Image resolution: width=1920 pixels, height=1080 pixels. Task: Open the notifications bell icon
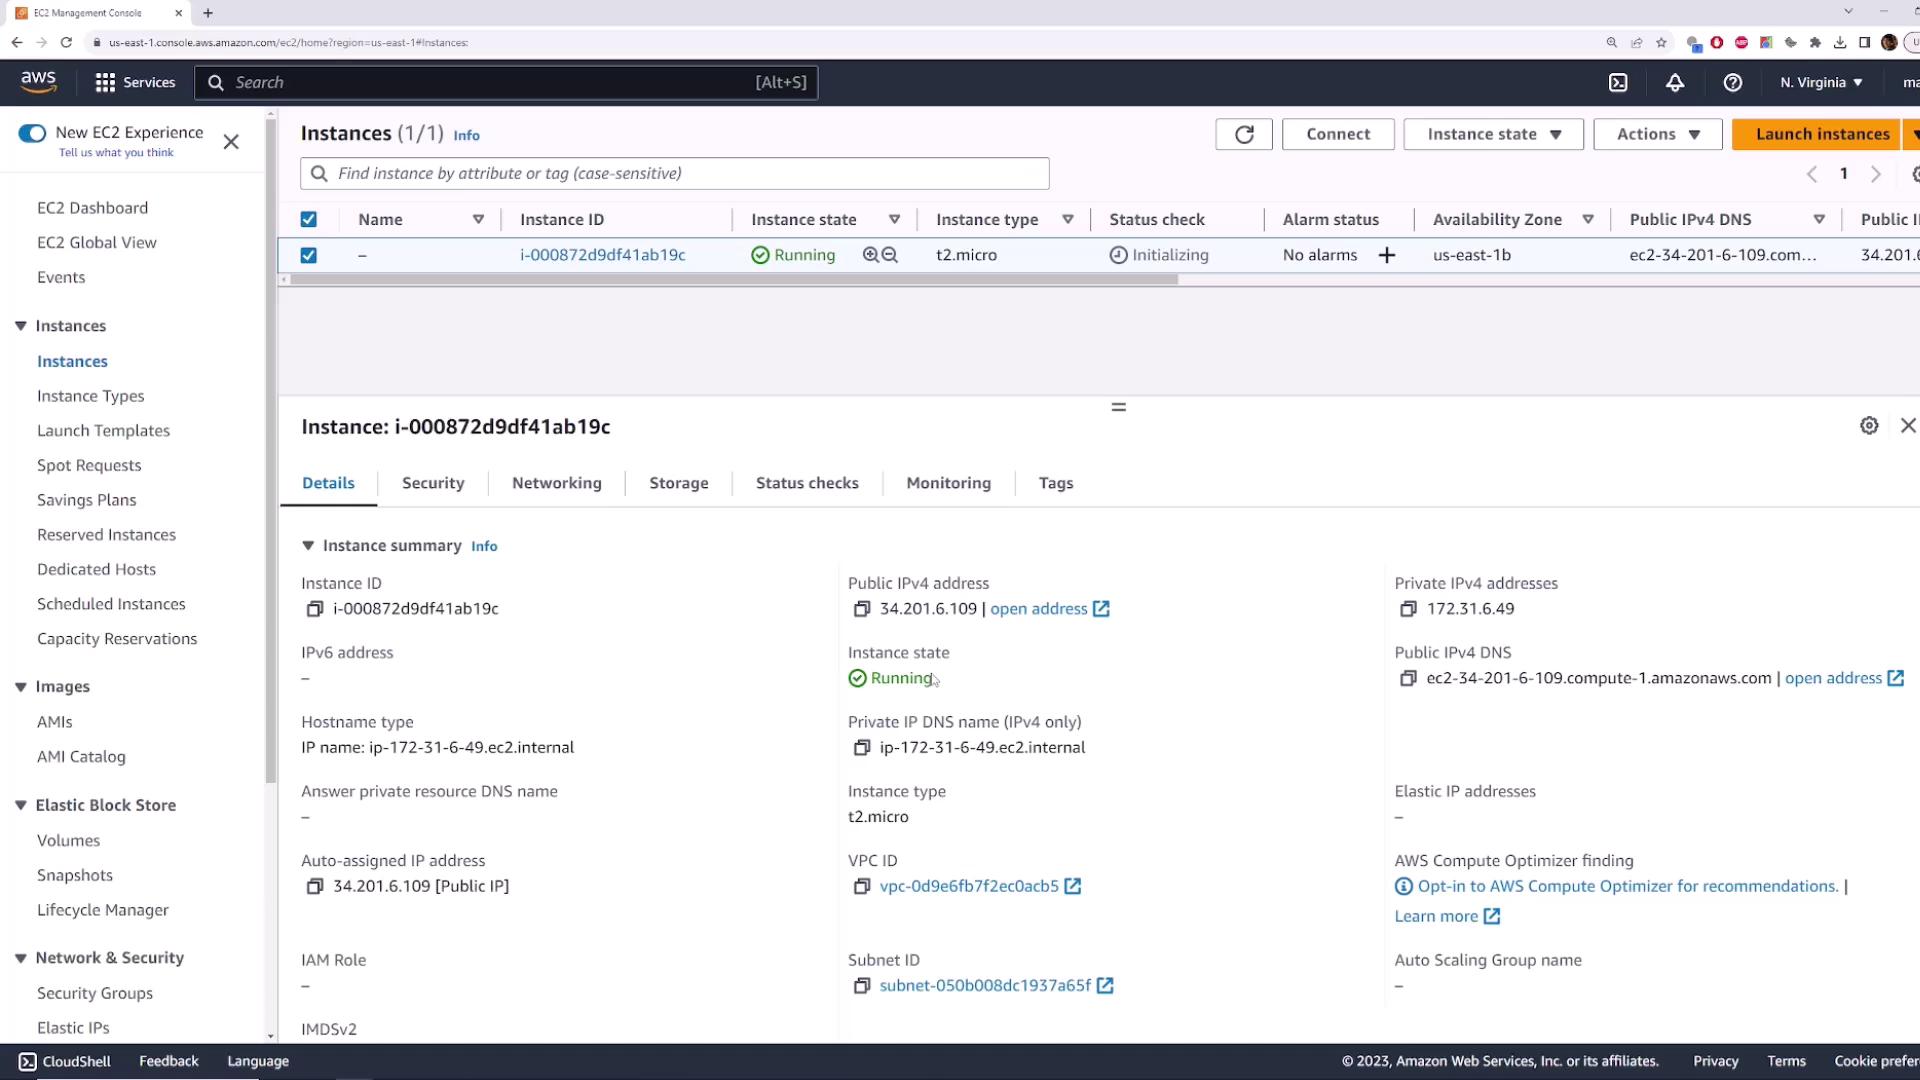[x=1675, y=83]
